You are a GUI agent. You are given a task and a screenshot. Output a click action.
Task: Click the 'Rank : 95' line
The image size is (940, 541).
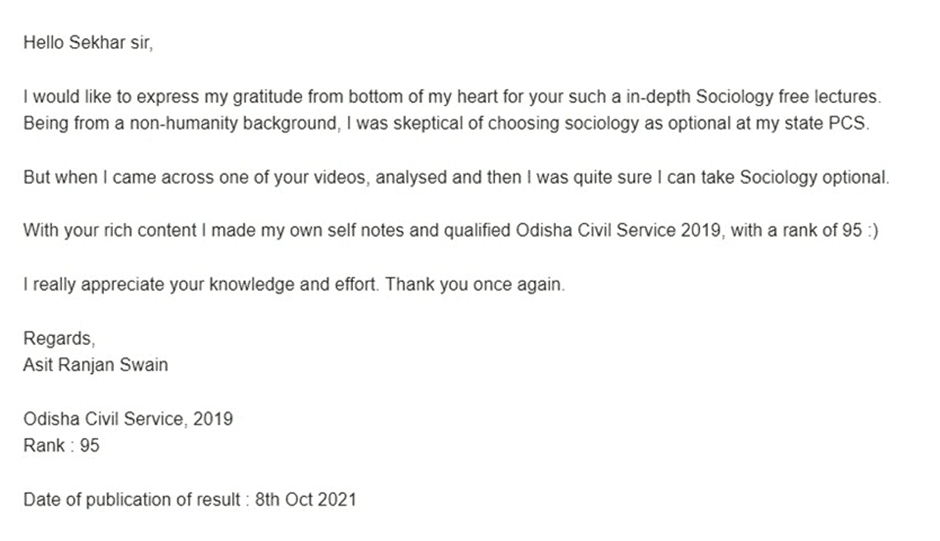click(x=61, y=446)
